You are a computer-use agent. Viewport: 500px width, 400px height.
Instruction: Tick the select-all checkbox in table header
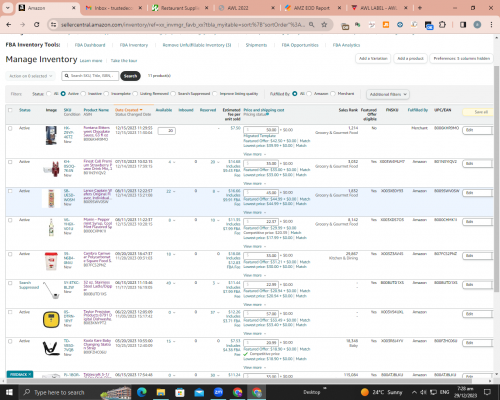(x=10, y=110)
